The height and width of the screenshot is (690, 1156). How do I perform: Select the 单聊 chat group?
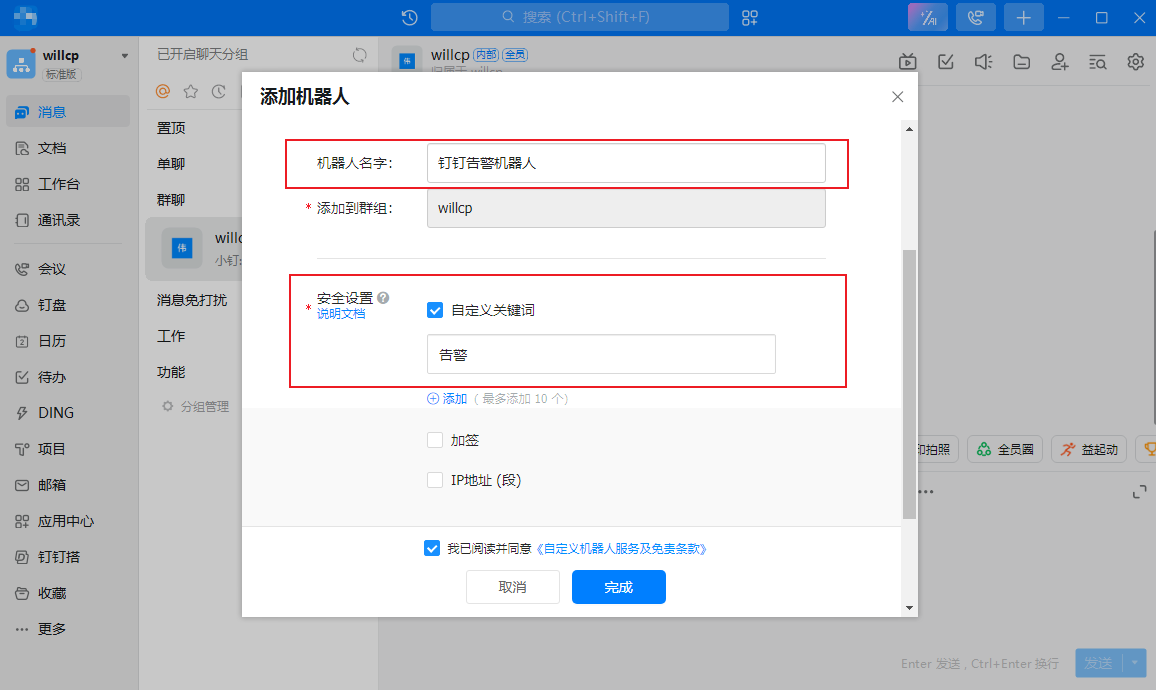point(171,164)
